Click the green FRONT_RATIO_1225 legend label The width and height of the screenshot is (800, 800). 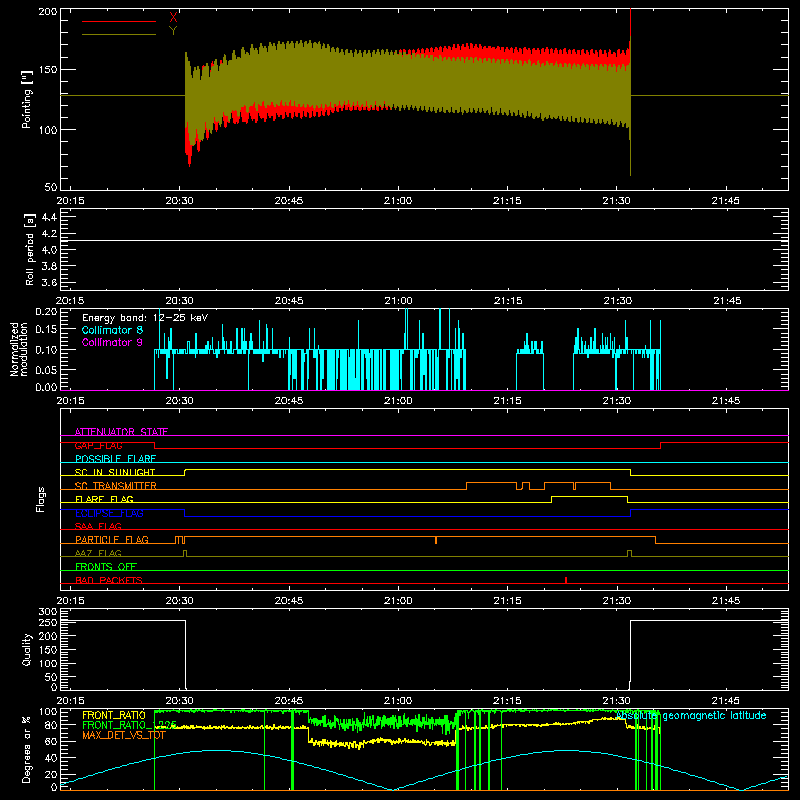(130, 725)
